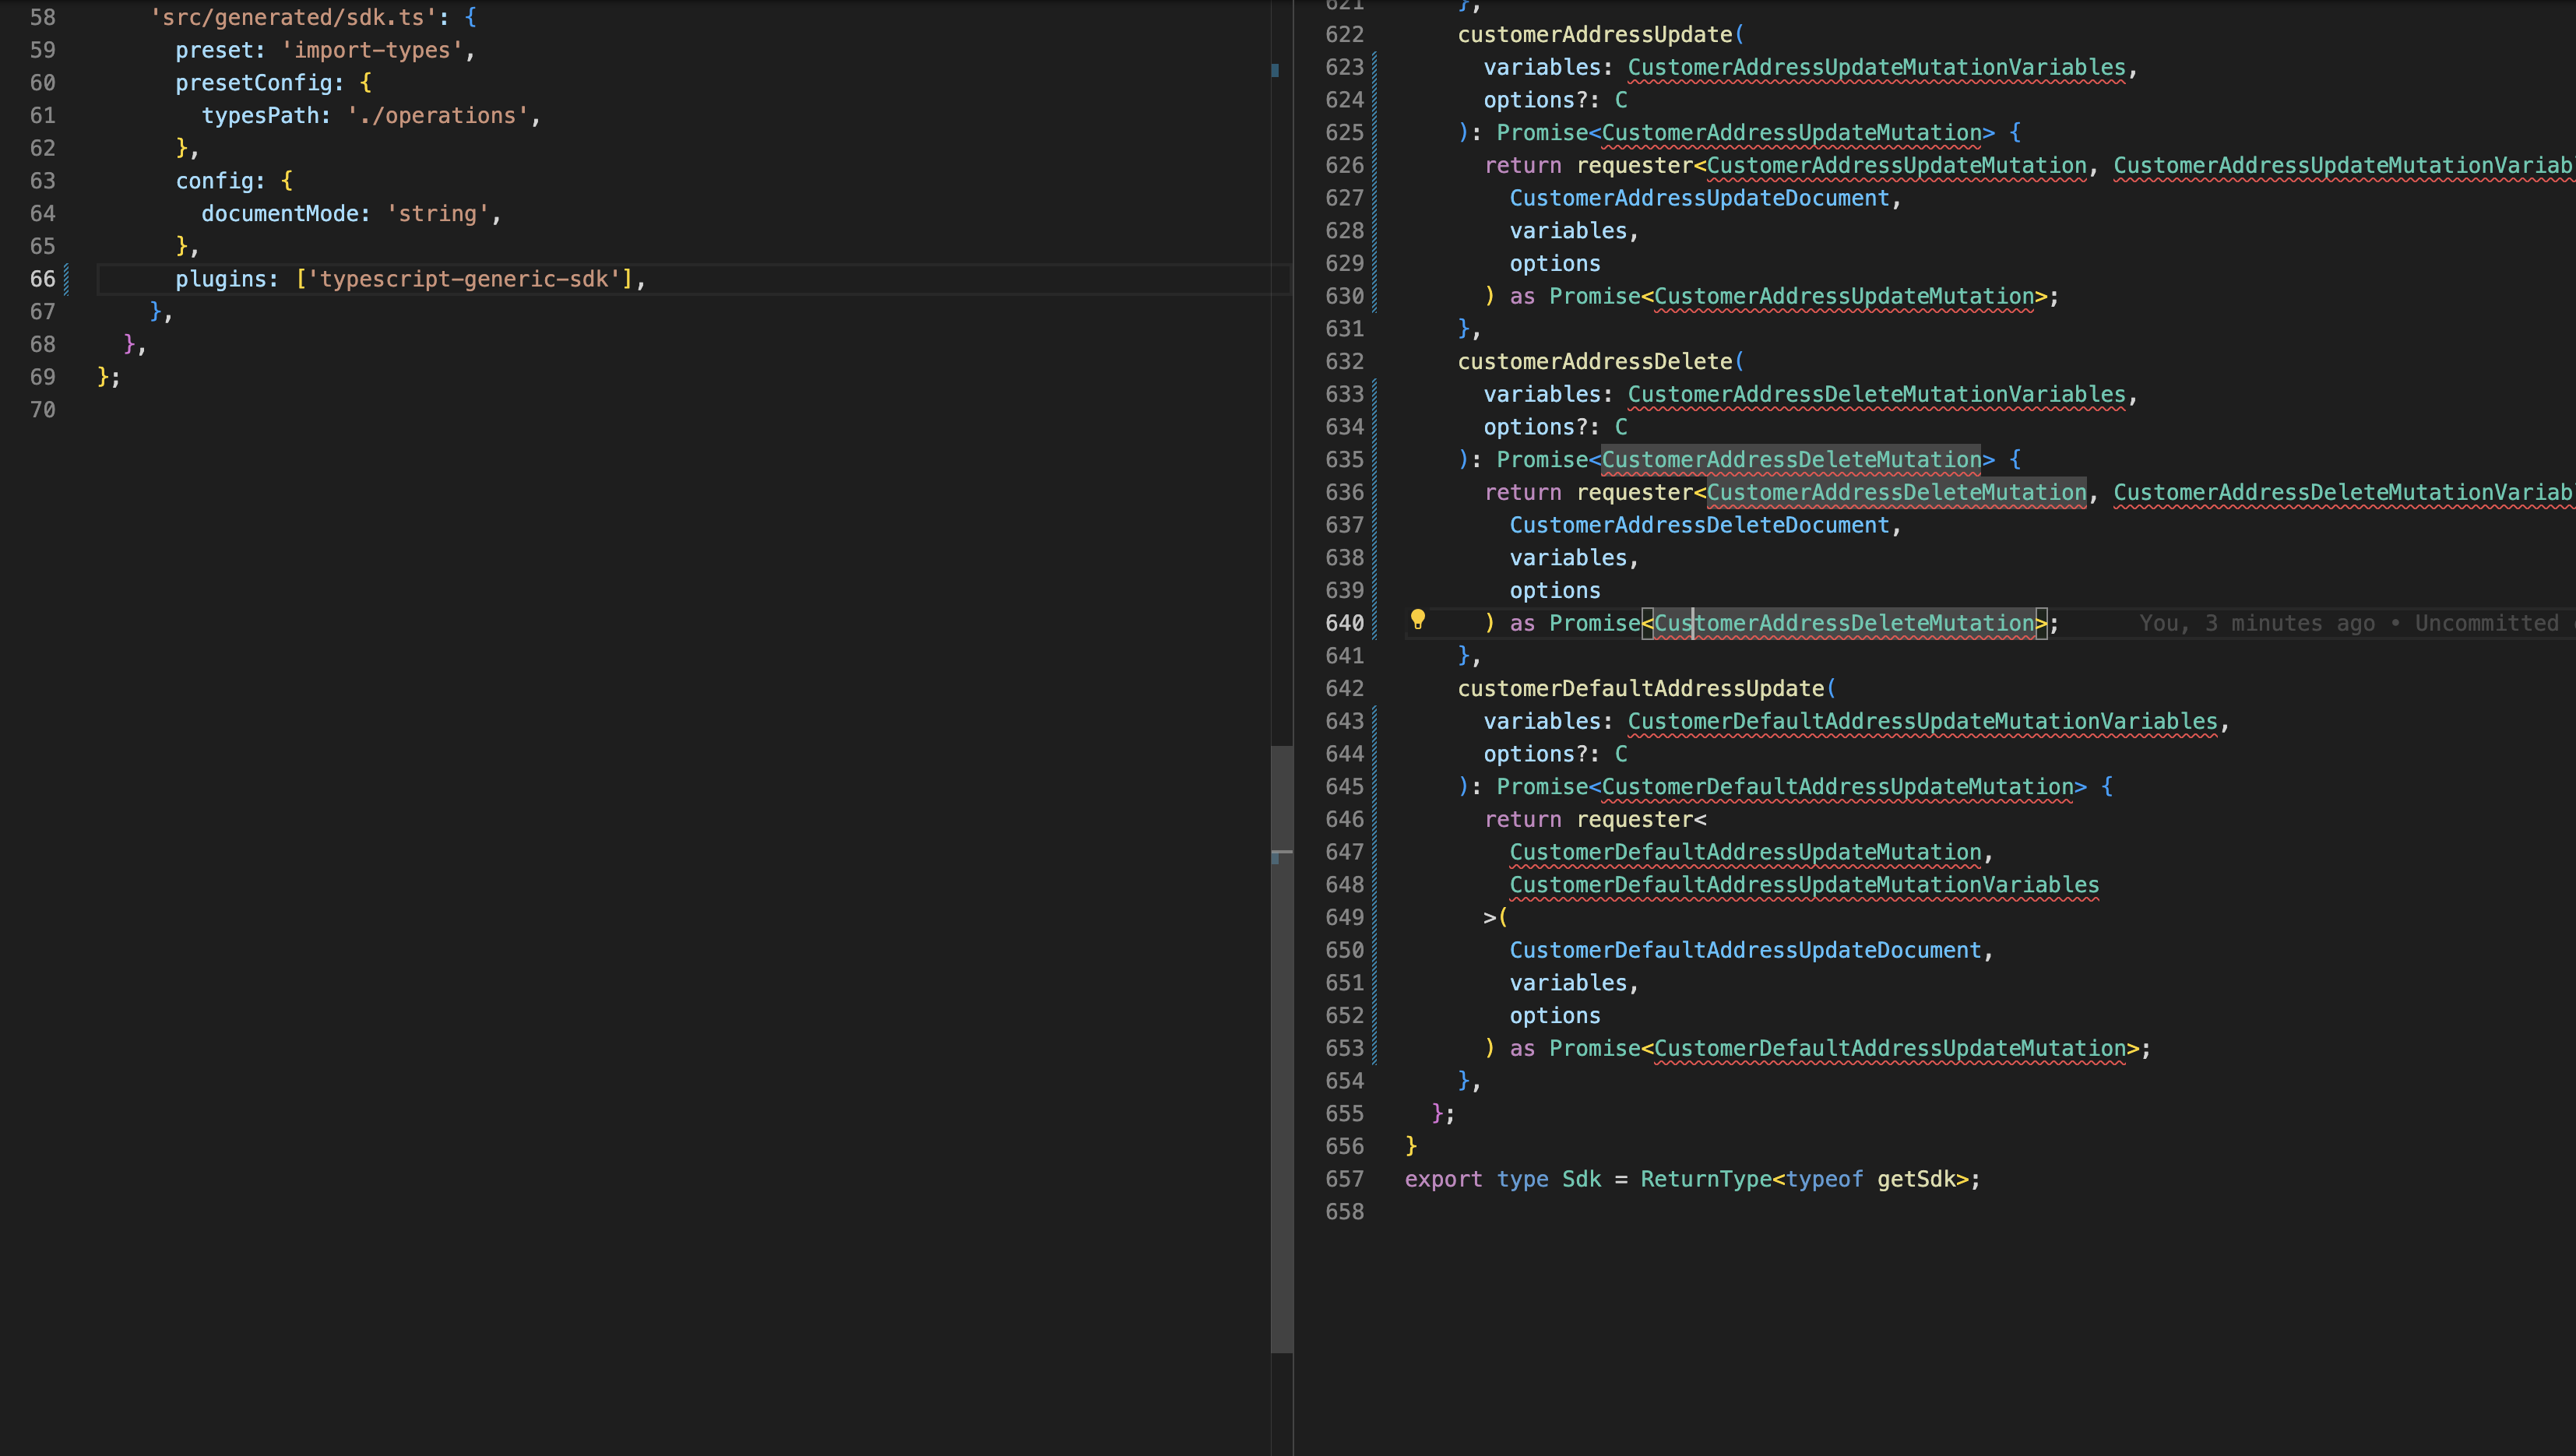Click the './operations' typesPath value
This screenshot has width=2576, height=1456.
(437, 116)
